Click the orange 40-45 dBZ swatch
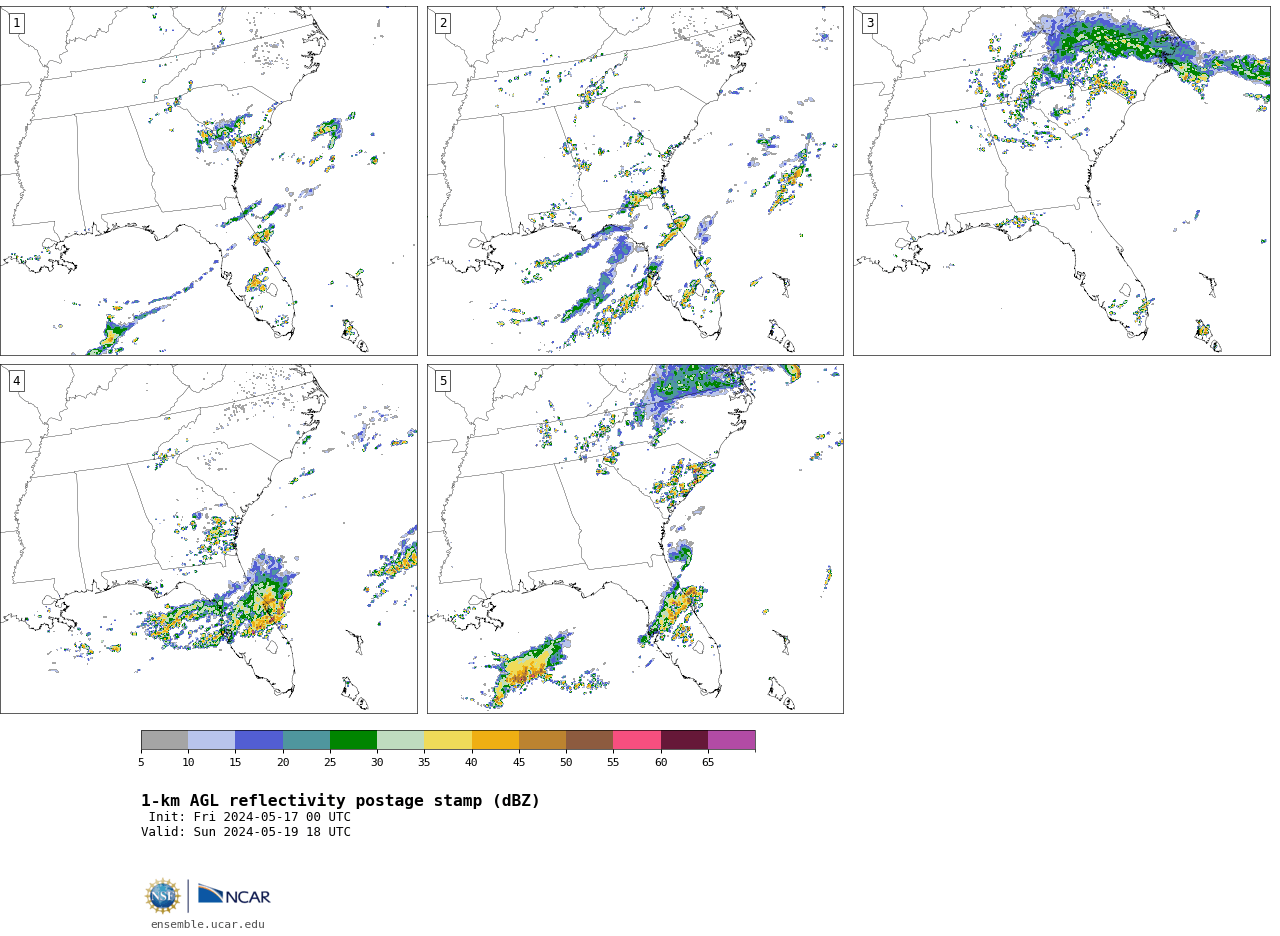The image size is (1280, 936). point(495,740)
